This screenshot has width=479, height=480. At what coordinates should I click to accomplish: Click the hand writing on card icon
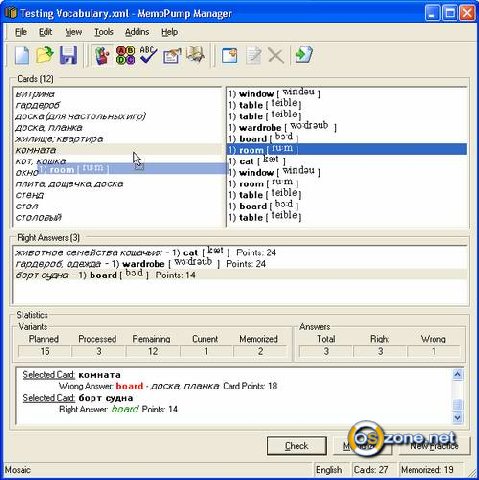[x=172, y=56]
